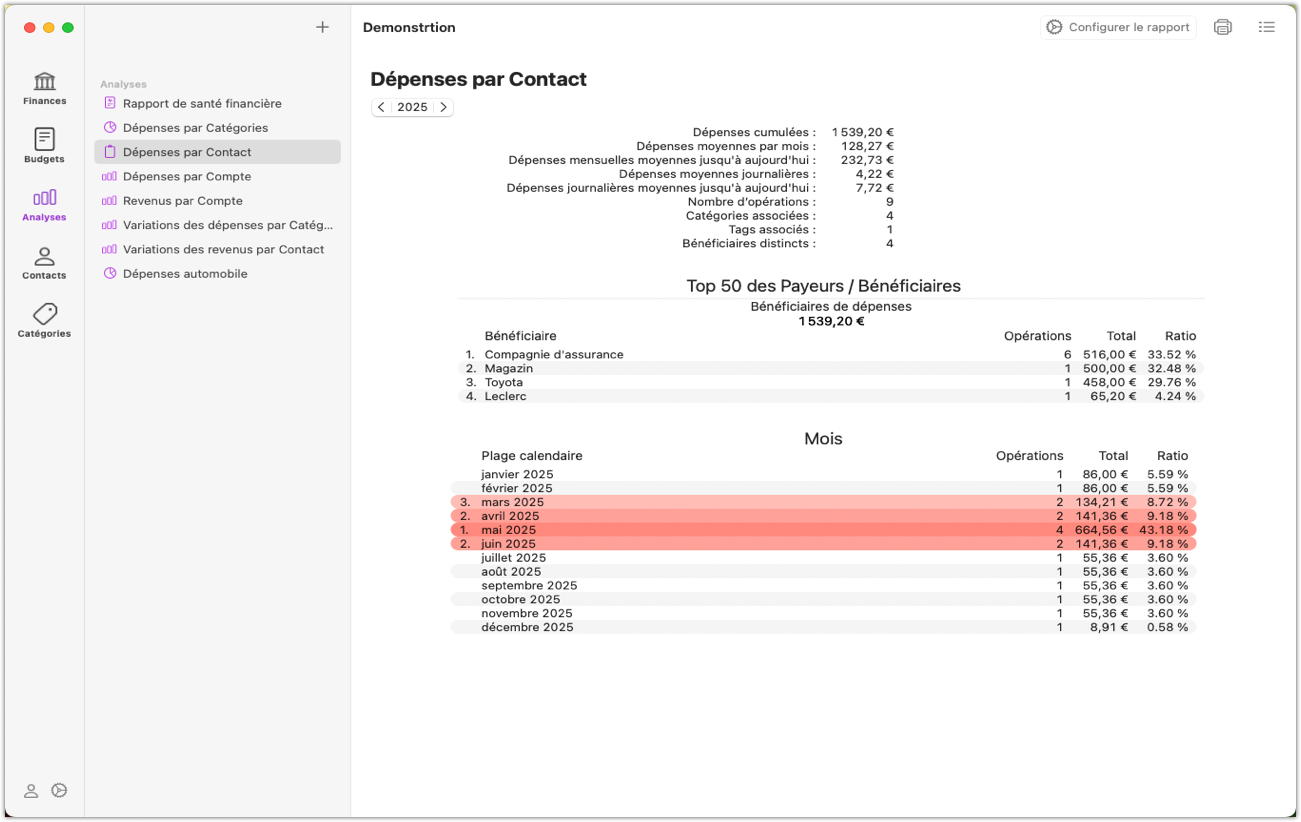
Task: Select Variations des dépenses par Catég… report
Action: (217, 225)
